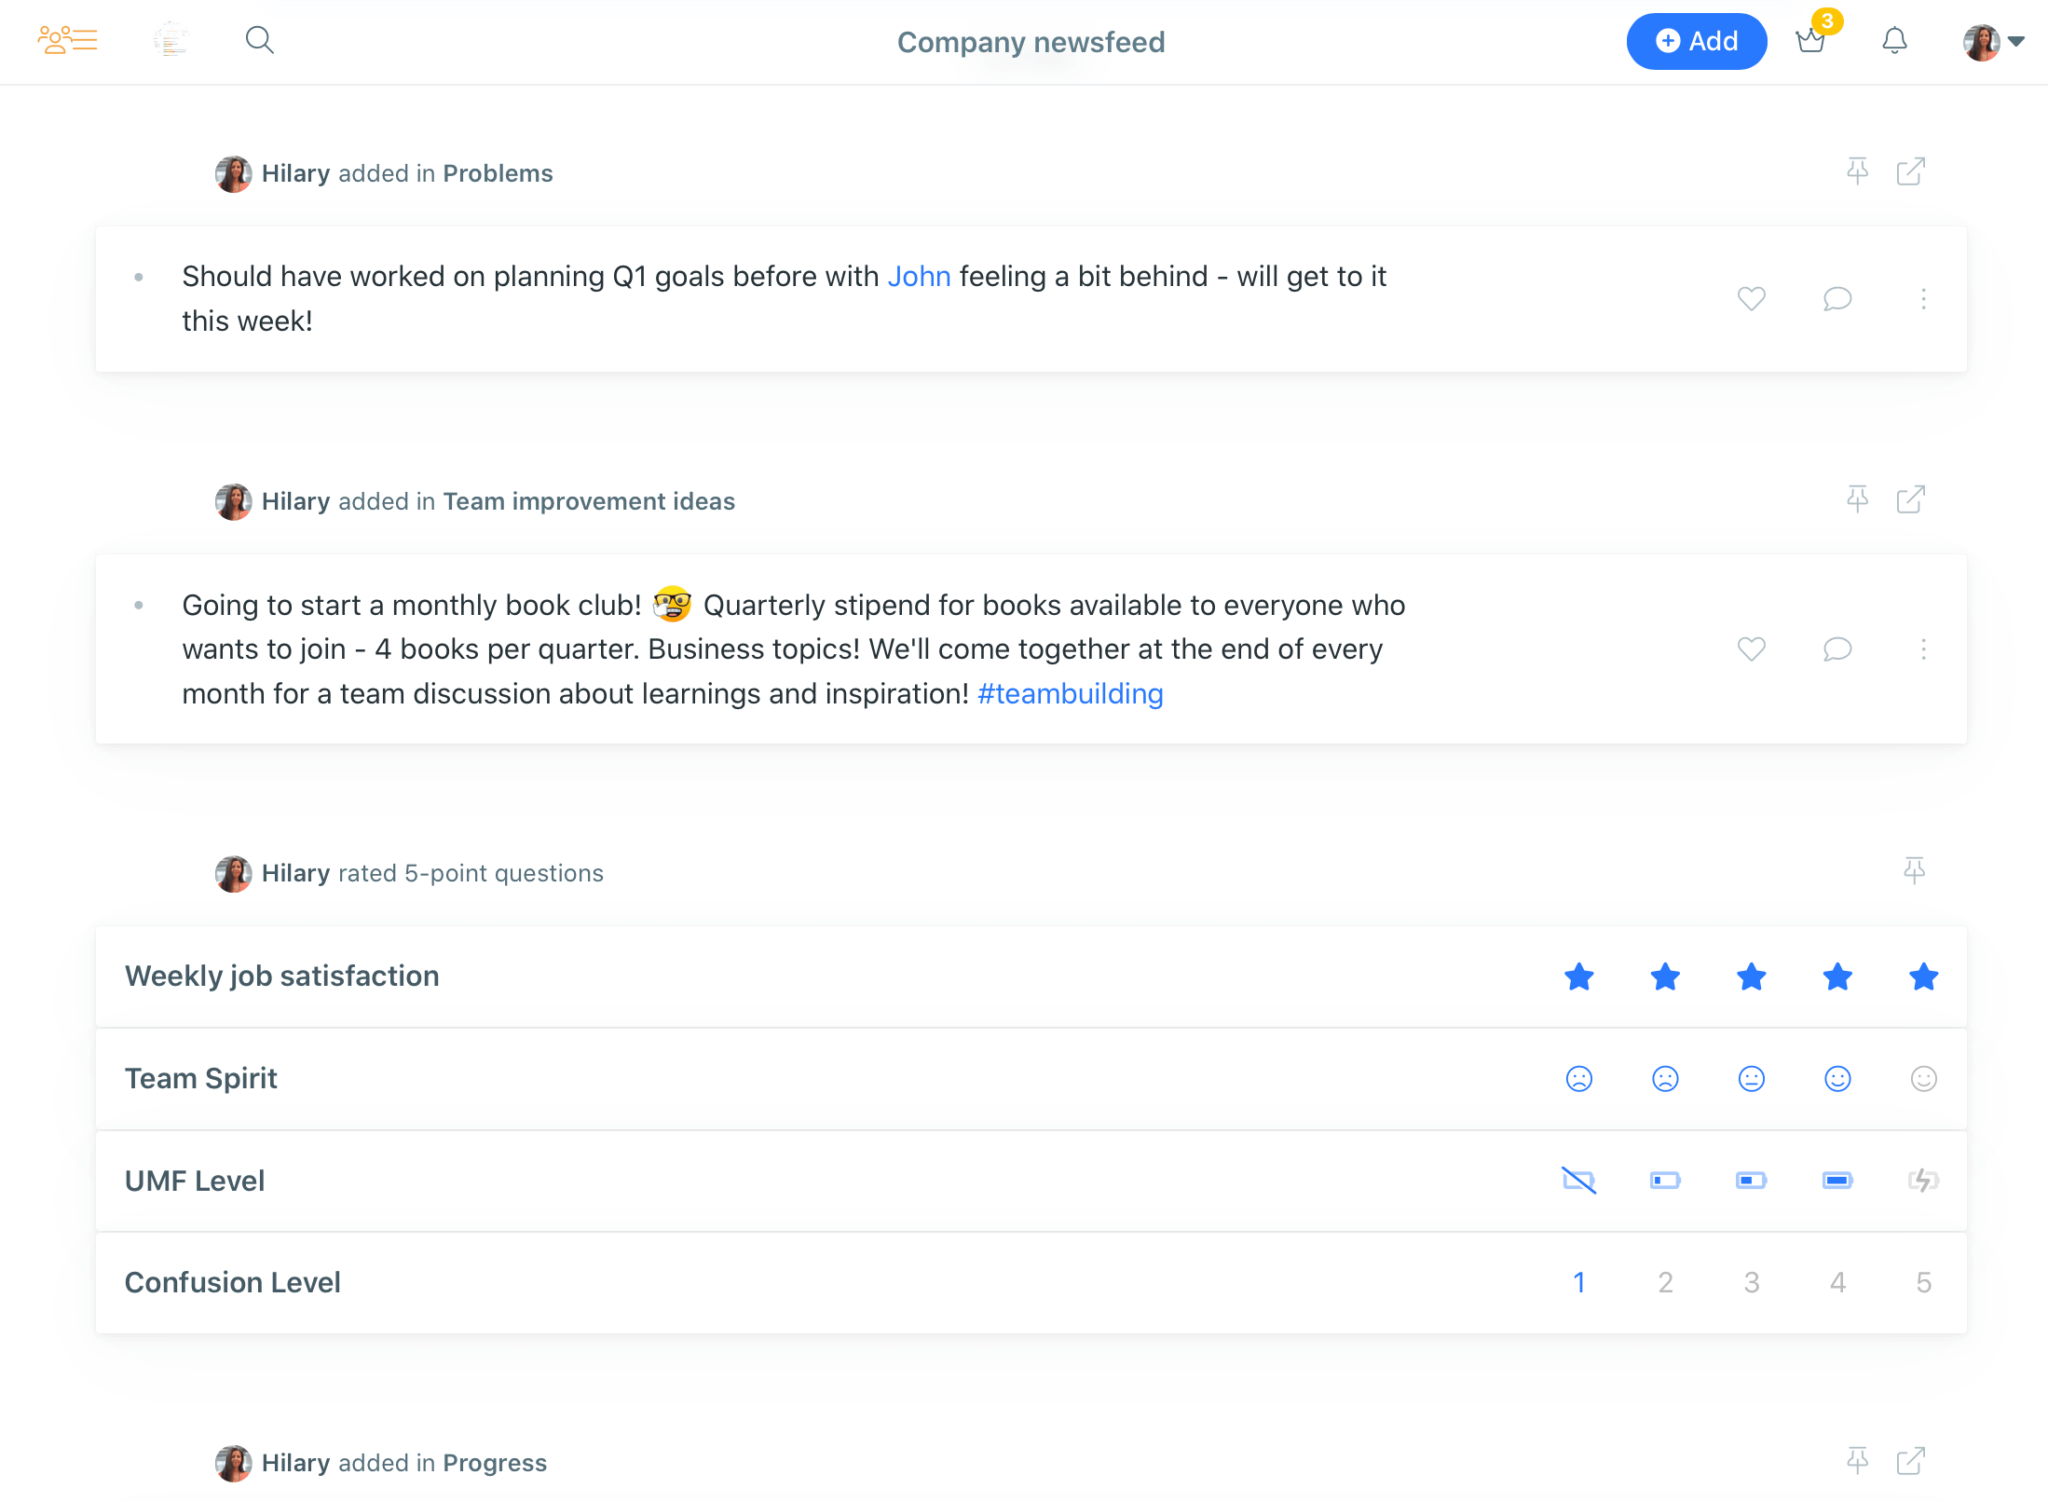
Task: Open more options on the Q1 goals post
Action: (x=1923, y=298)
